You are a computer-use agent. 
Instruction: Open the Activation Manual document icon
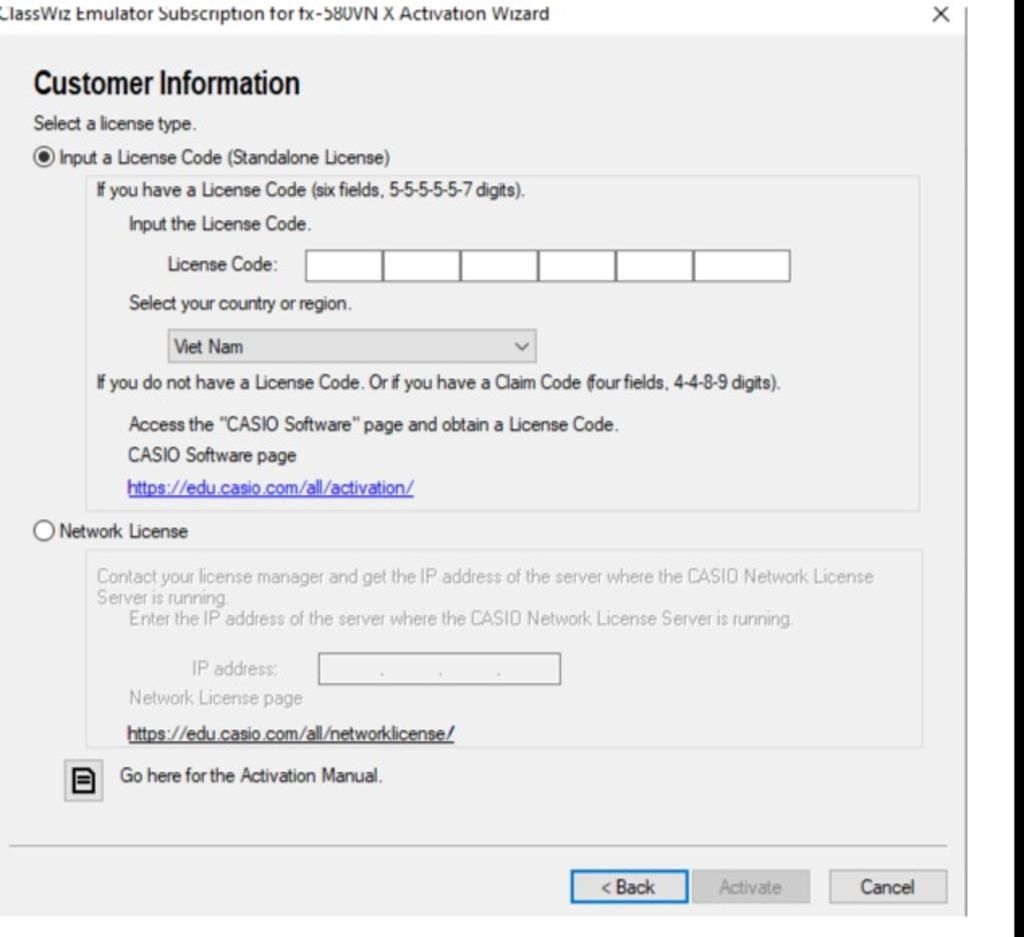pyautogui.click(x=84, y=780)
